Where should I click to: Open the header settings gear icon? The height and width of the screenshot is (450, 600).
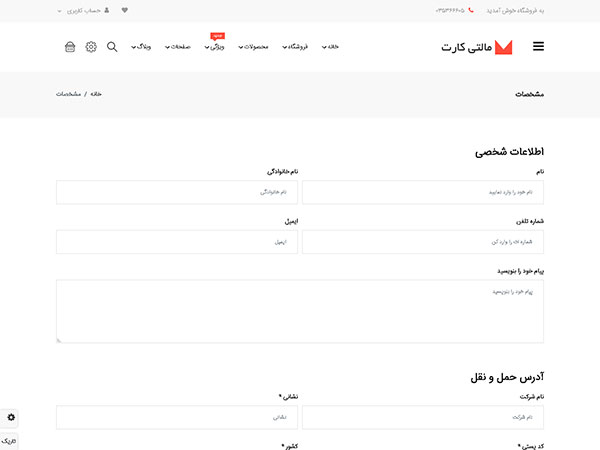[91, 47]
